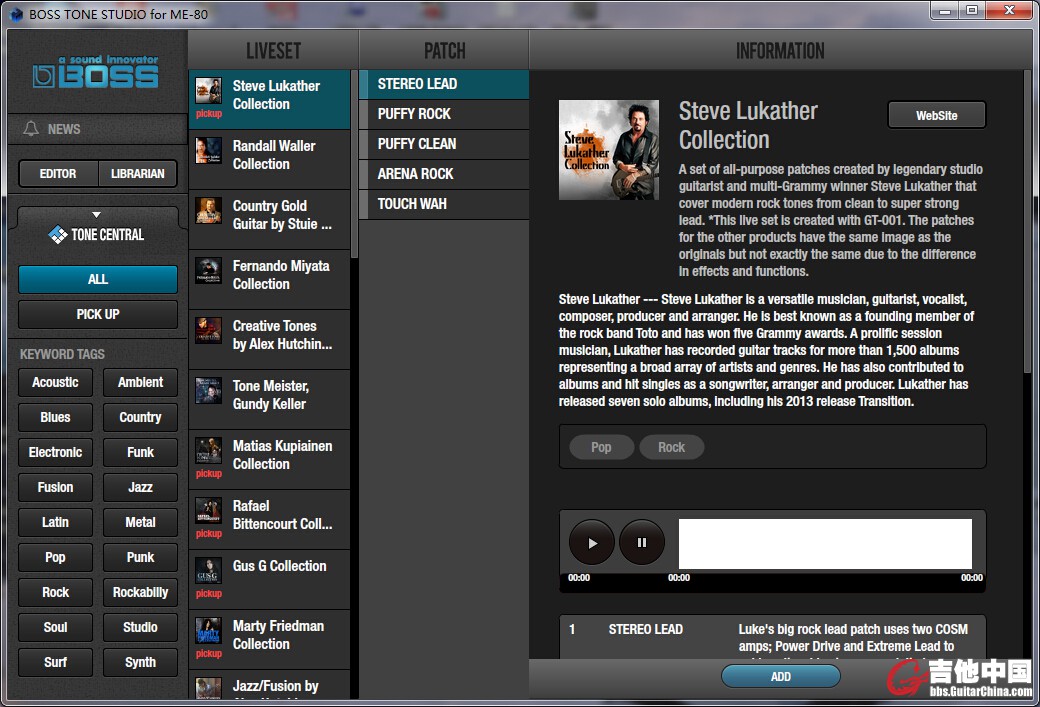The width and height of the screenshot is (1040, 707).
Task: Expand the Tone Central panel arrow
Action: (96, 215)
